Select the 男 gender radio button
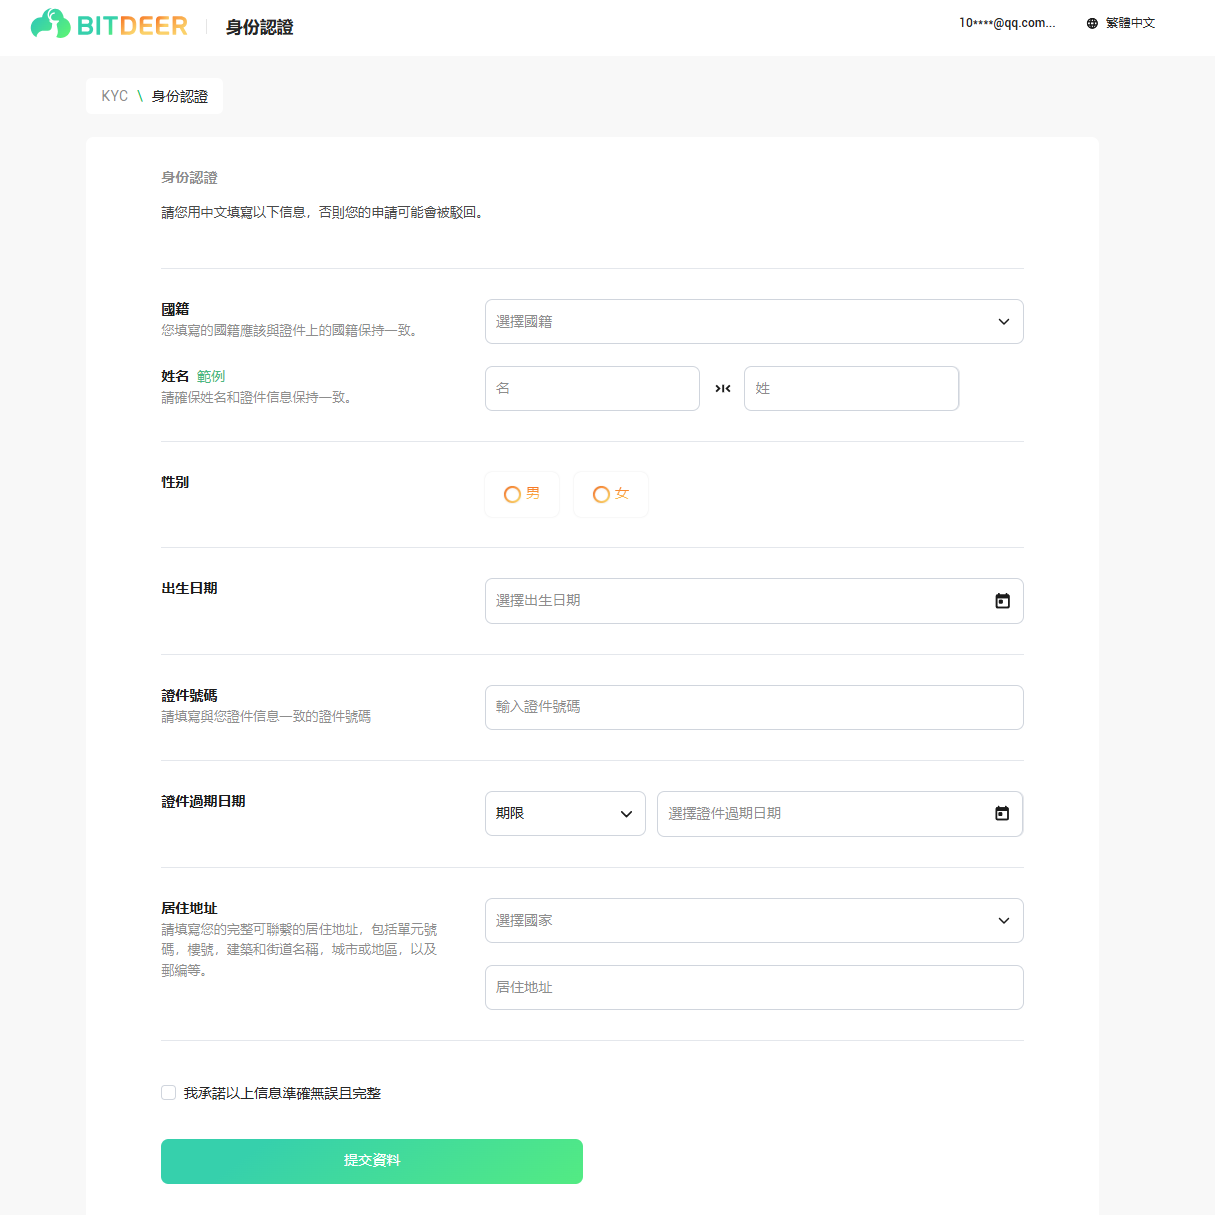1215x1215 pixels. click(512, 494)
